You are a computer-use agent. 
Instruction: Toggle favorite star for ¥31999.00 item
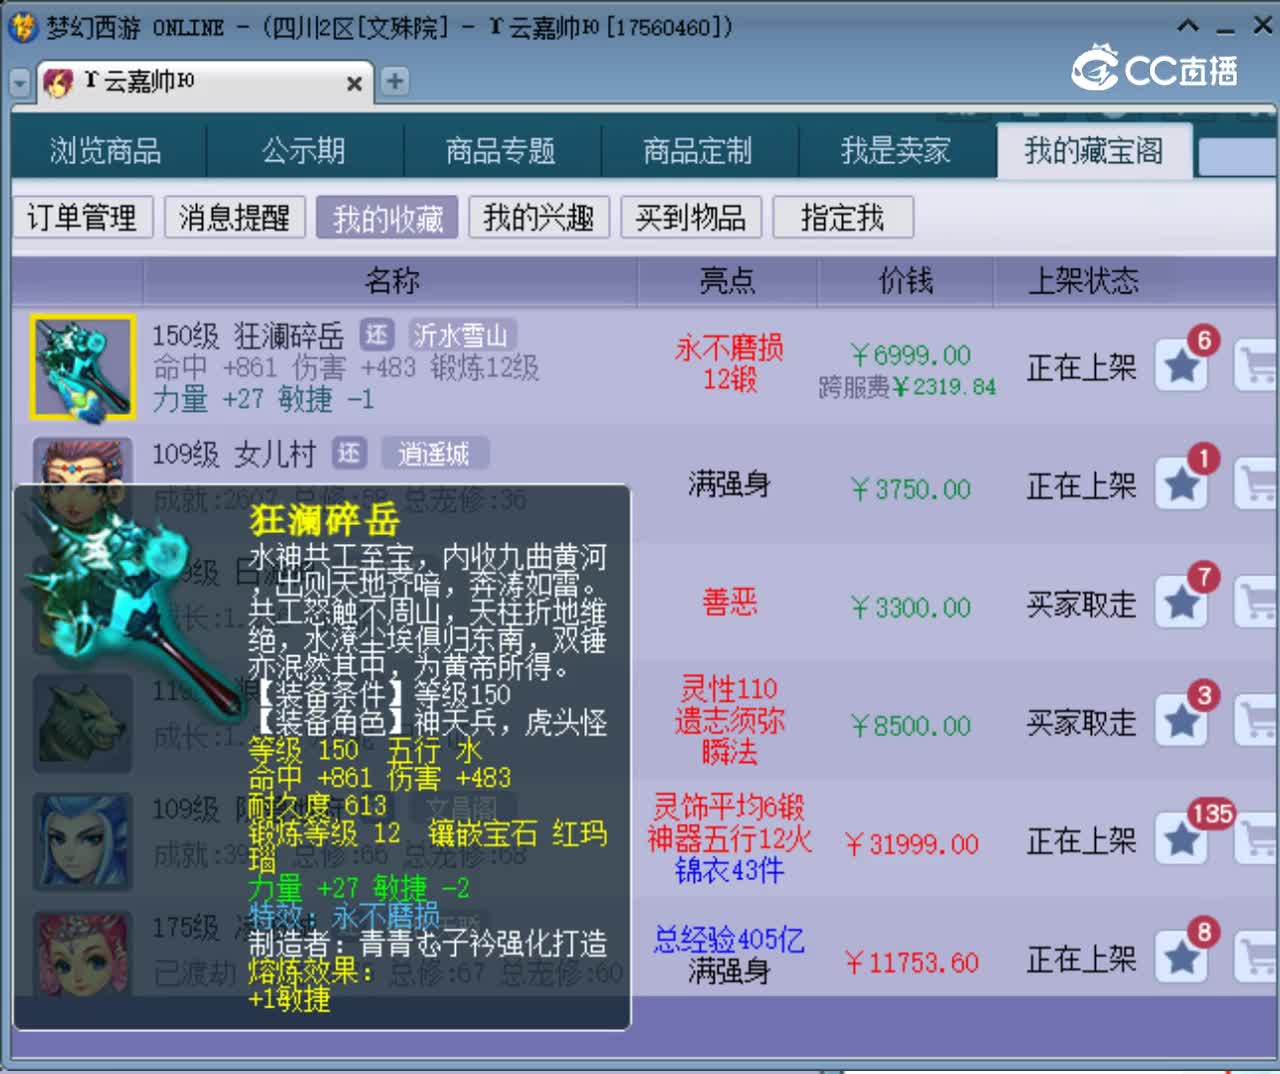point(1183,840)
